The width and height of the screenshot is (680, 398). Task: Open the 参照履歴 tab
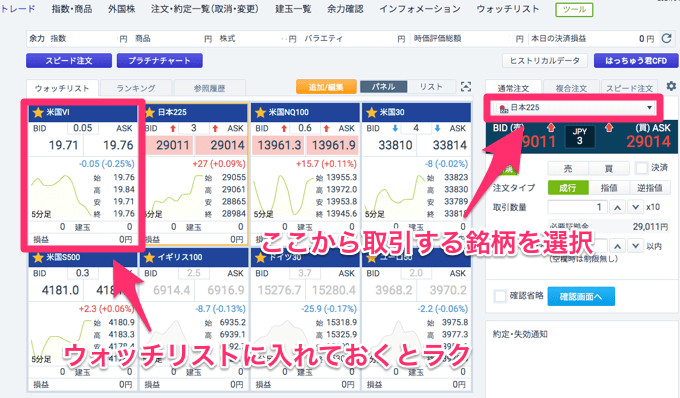pyautogui.click(x=209, y=88)
